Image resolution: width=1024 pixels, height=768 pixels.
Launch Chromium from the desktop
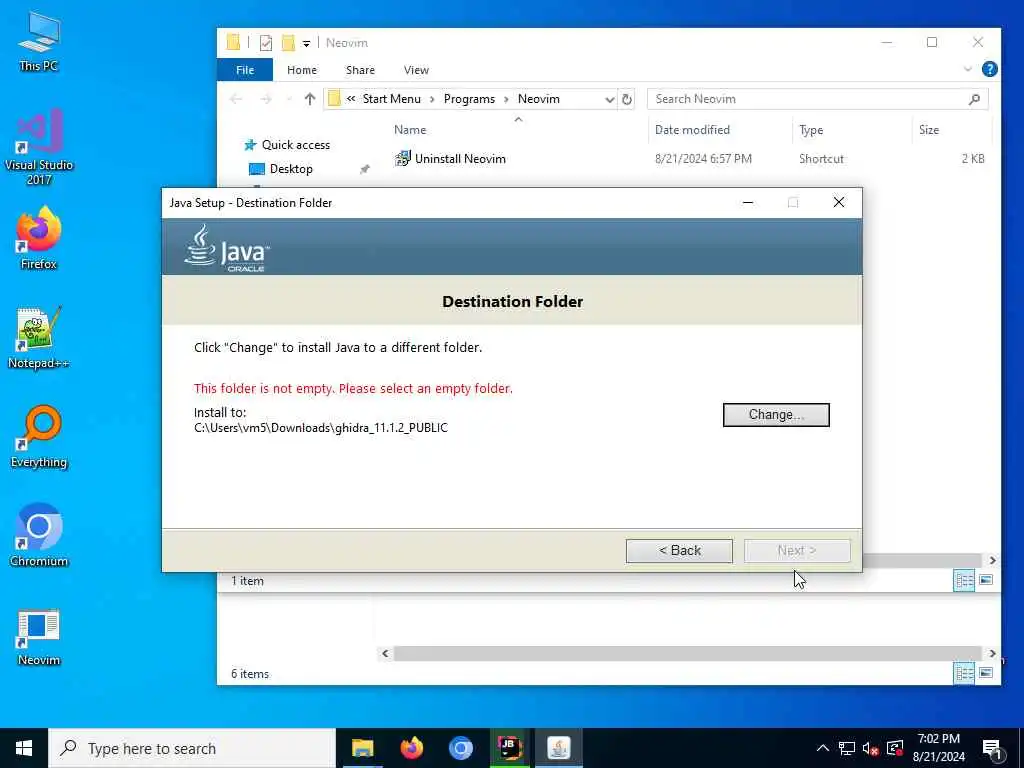(x=39, y=536)
